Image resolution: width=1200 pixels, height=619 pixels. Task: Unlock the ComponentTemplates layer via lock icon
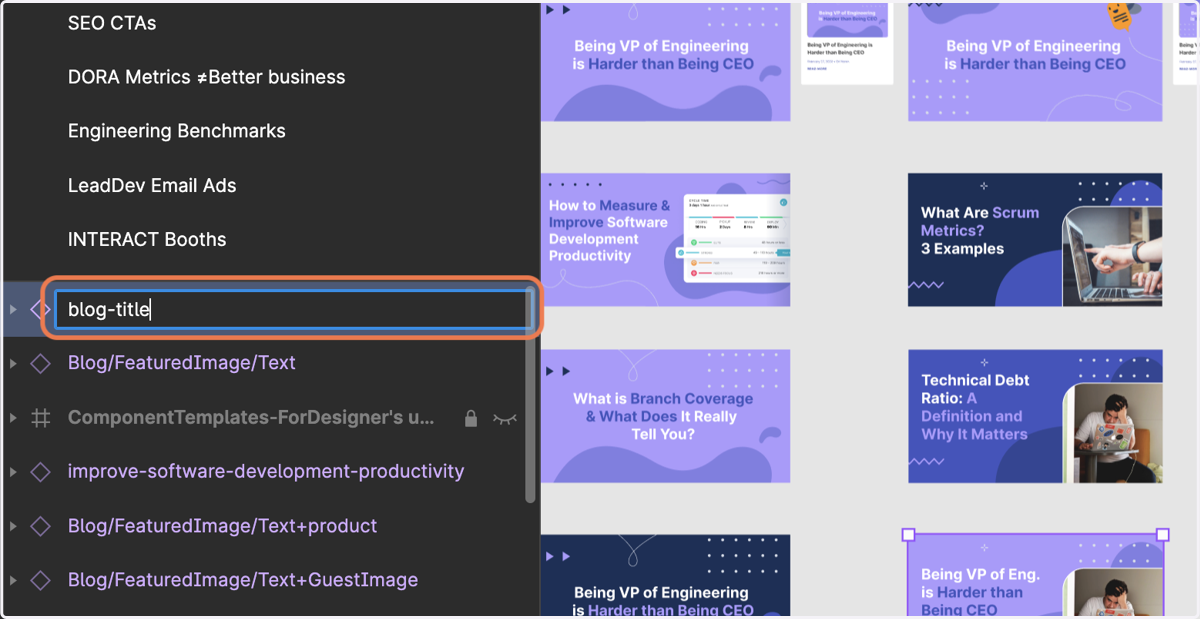[470, 418]
